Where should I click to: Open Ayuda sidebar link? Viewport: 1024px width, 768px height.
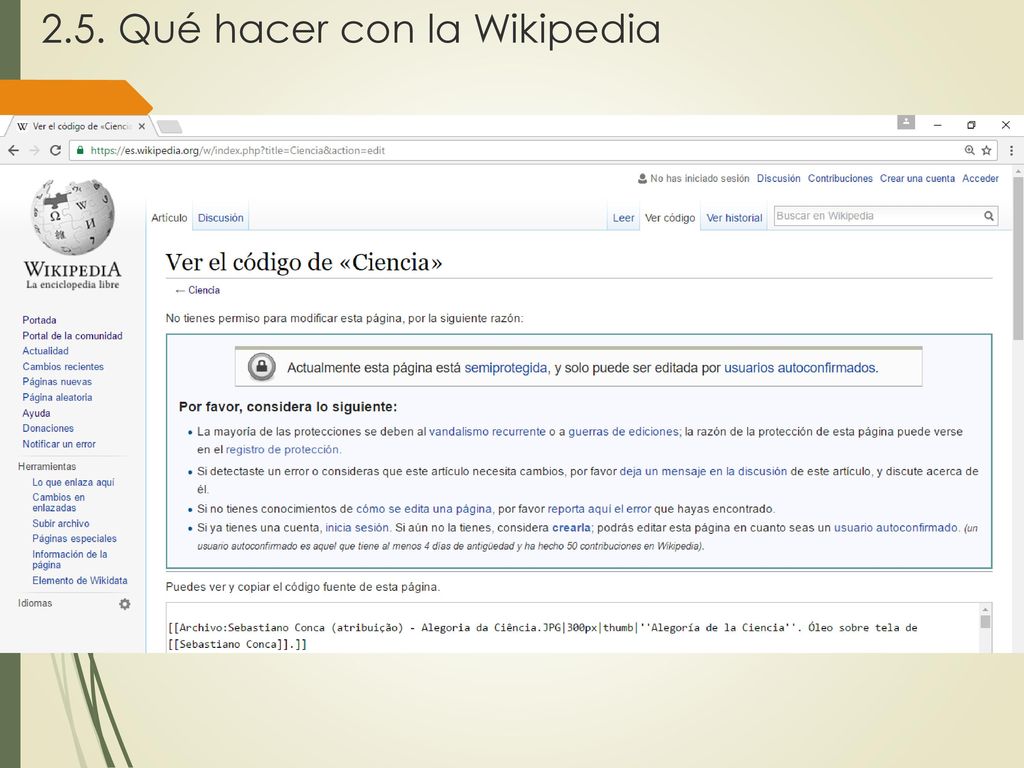36,413
